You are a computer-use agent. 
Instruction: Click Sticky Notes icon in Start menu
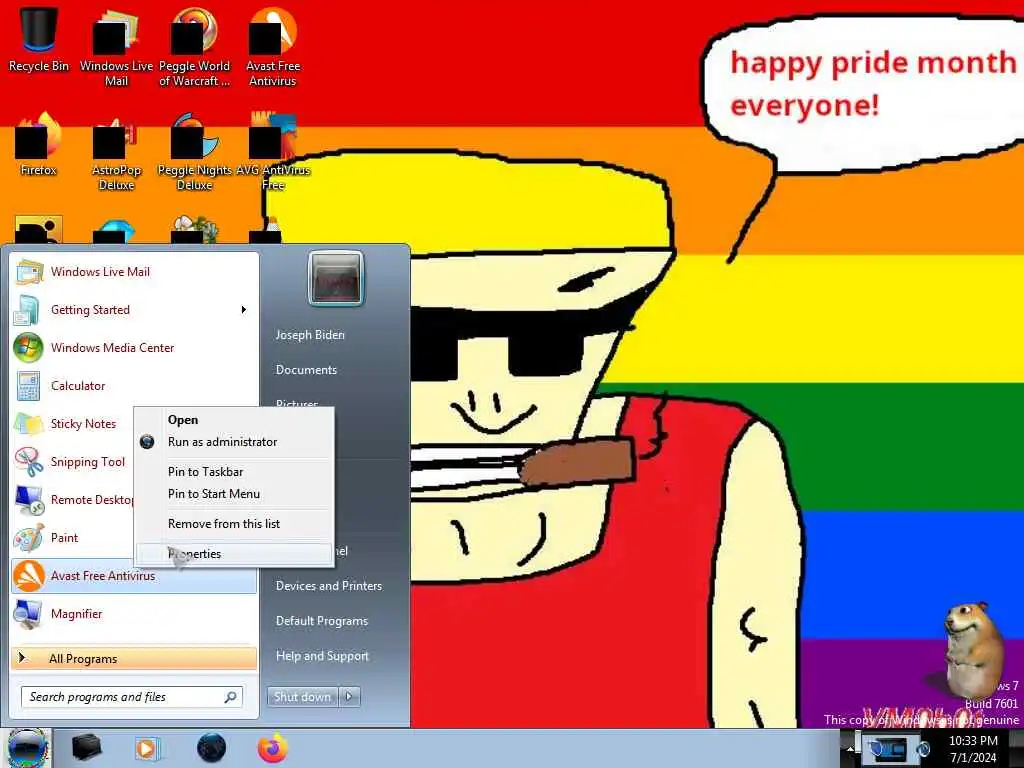(x=29, y=424)
